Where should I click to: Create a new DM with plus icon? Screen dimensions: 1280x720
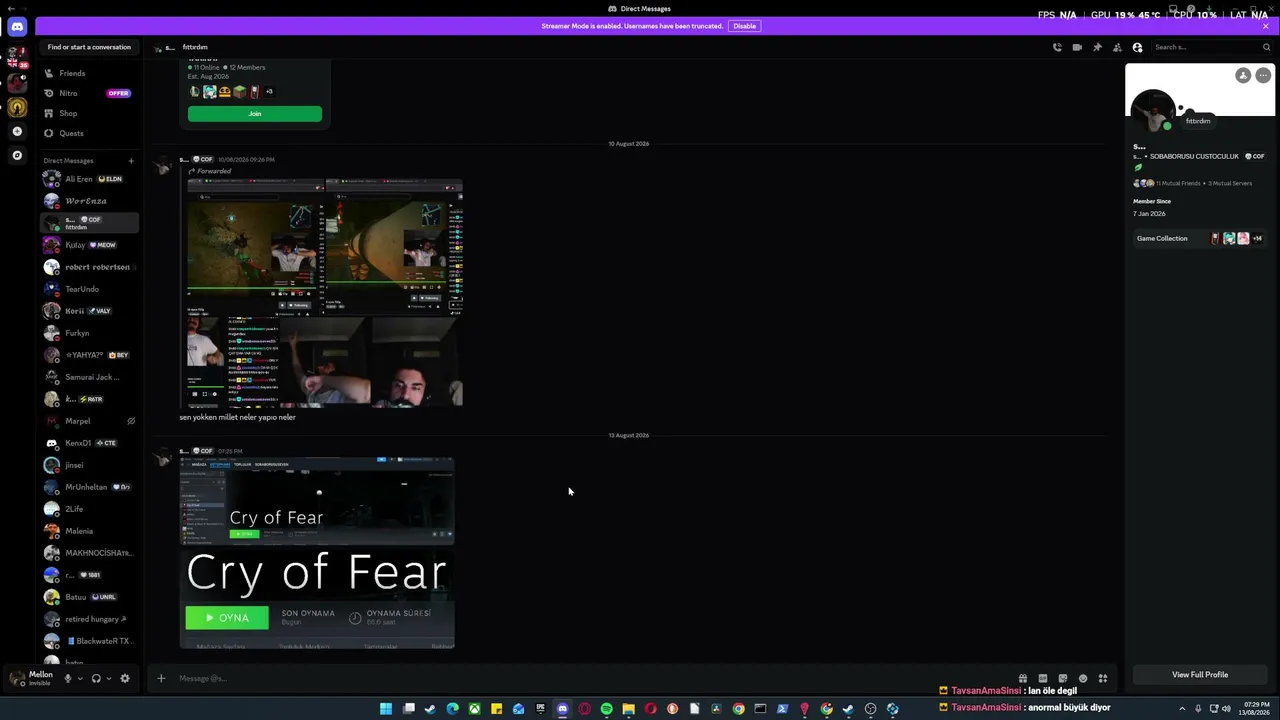[130, 161]
